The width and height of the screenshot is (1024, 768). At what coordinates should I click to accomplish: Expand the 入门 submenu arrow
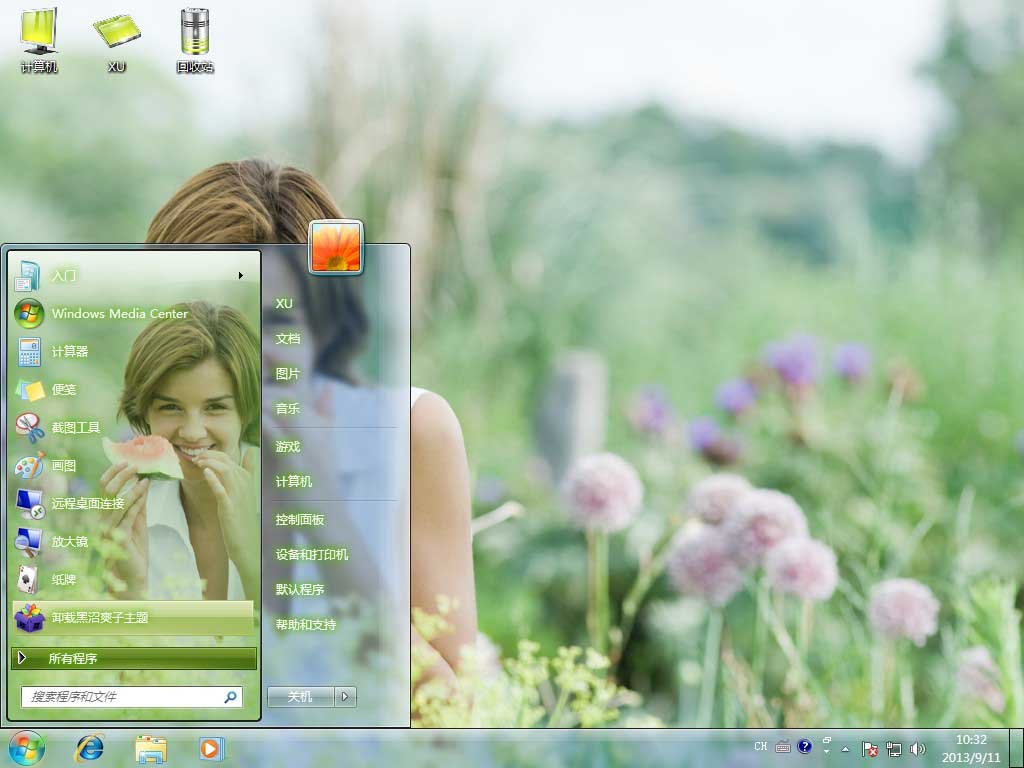click(x=241, y=276)
